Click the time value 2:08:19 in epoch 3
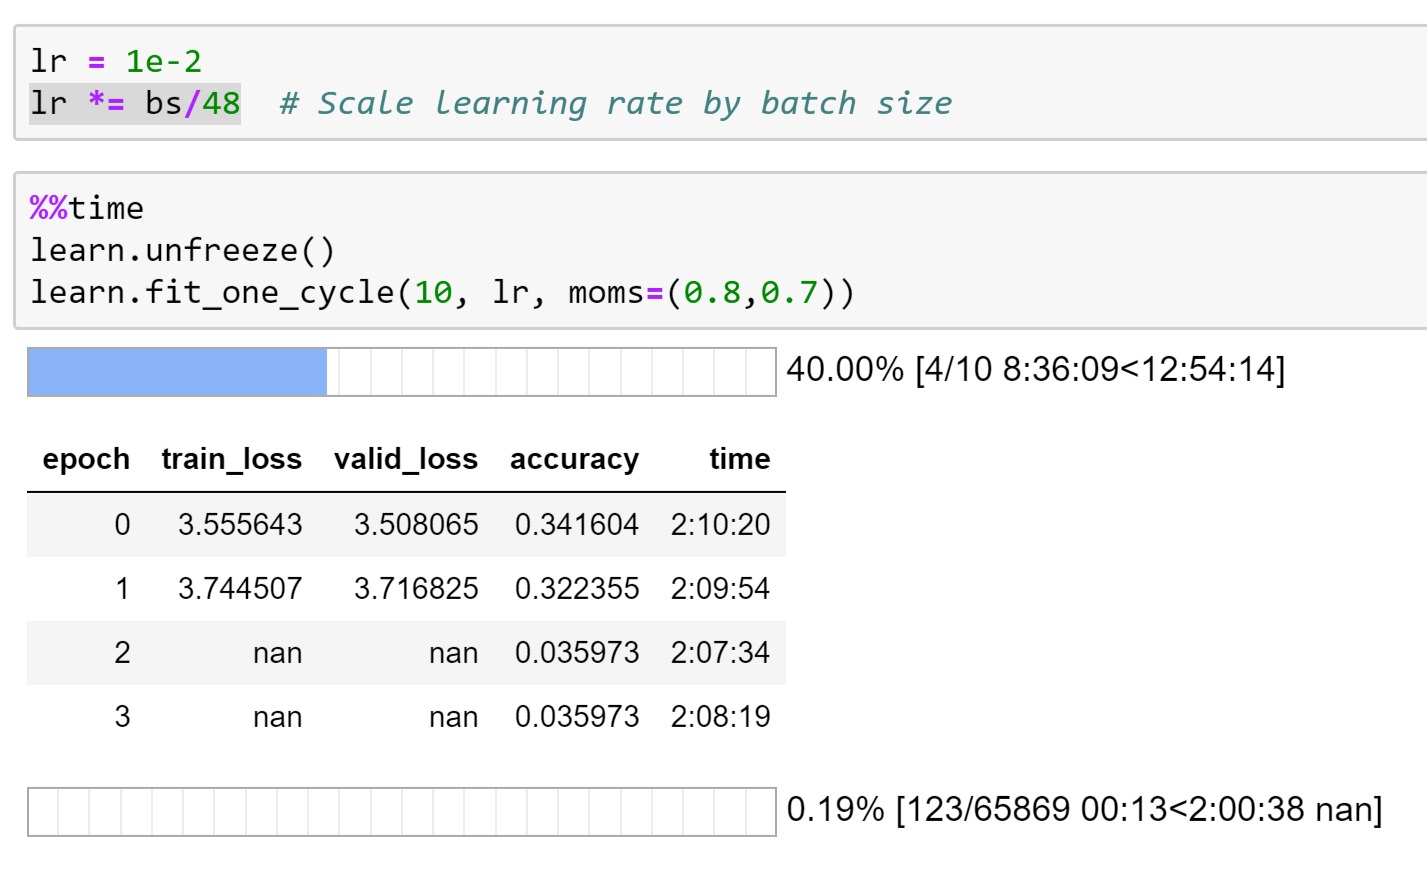1427x877 pixels. 720,717
